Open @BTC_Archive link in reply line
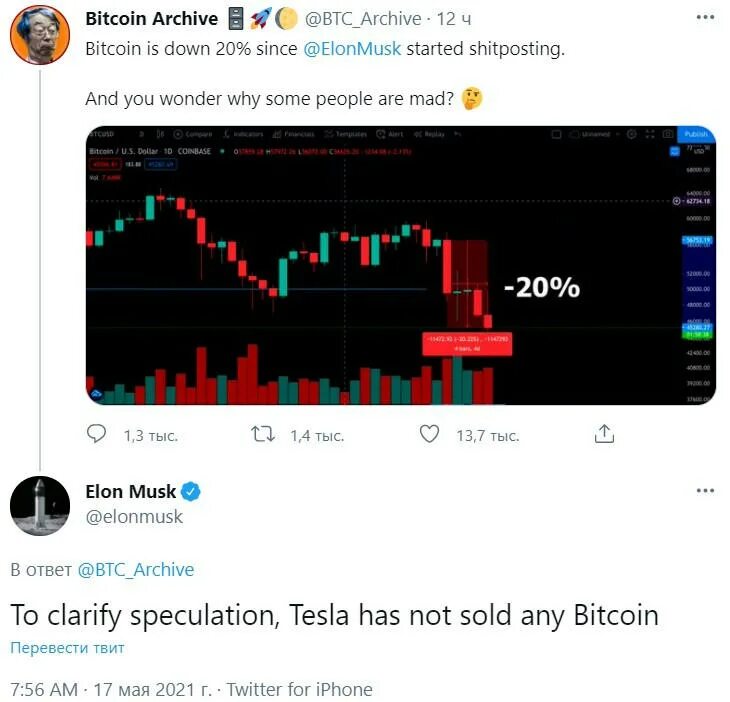The image size is (730, 702). coord(134,570)
